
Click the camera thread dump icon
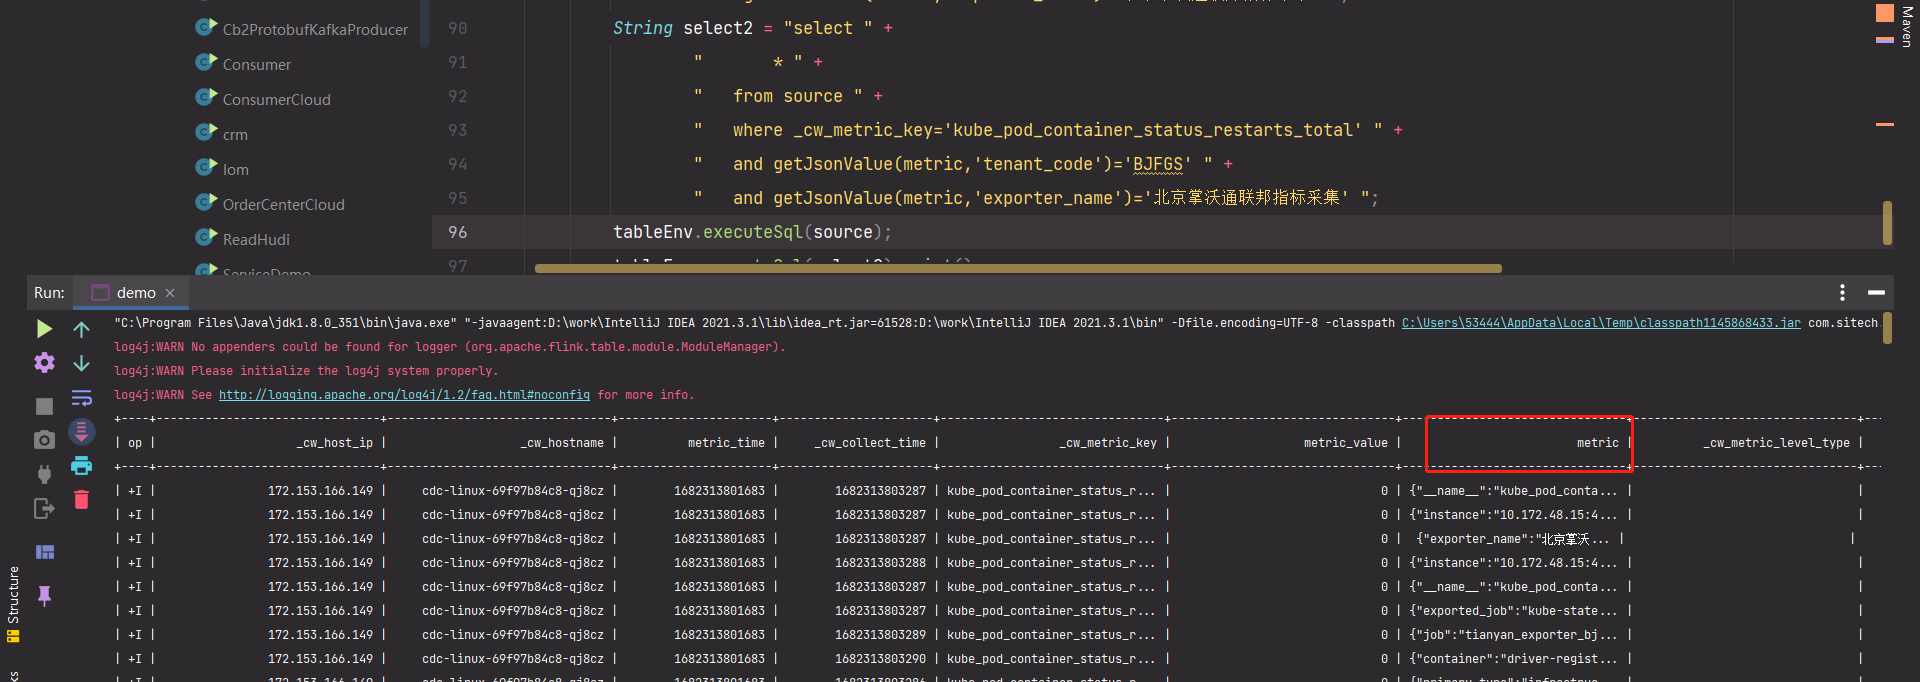[44, 440]
